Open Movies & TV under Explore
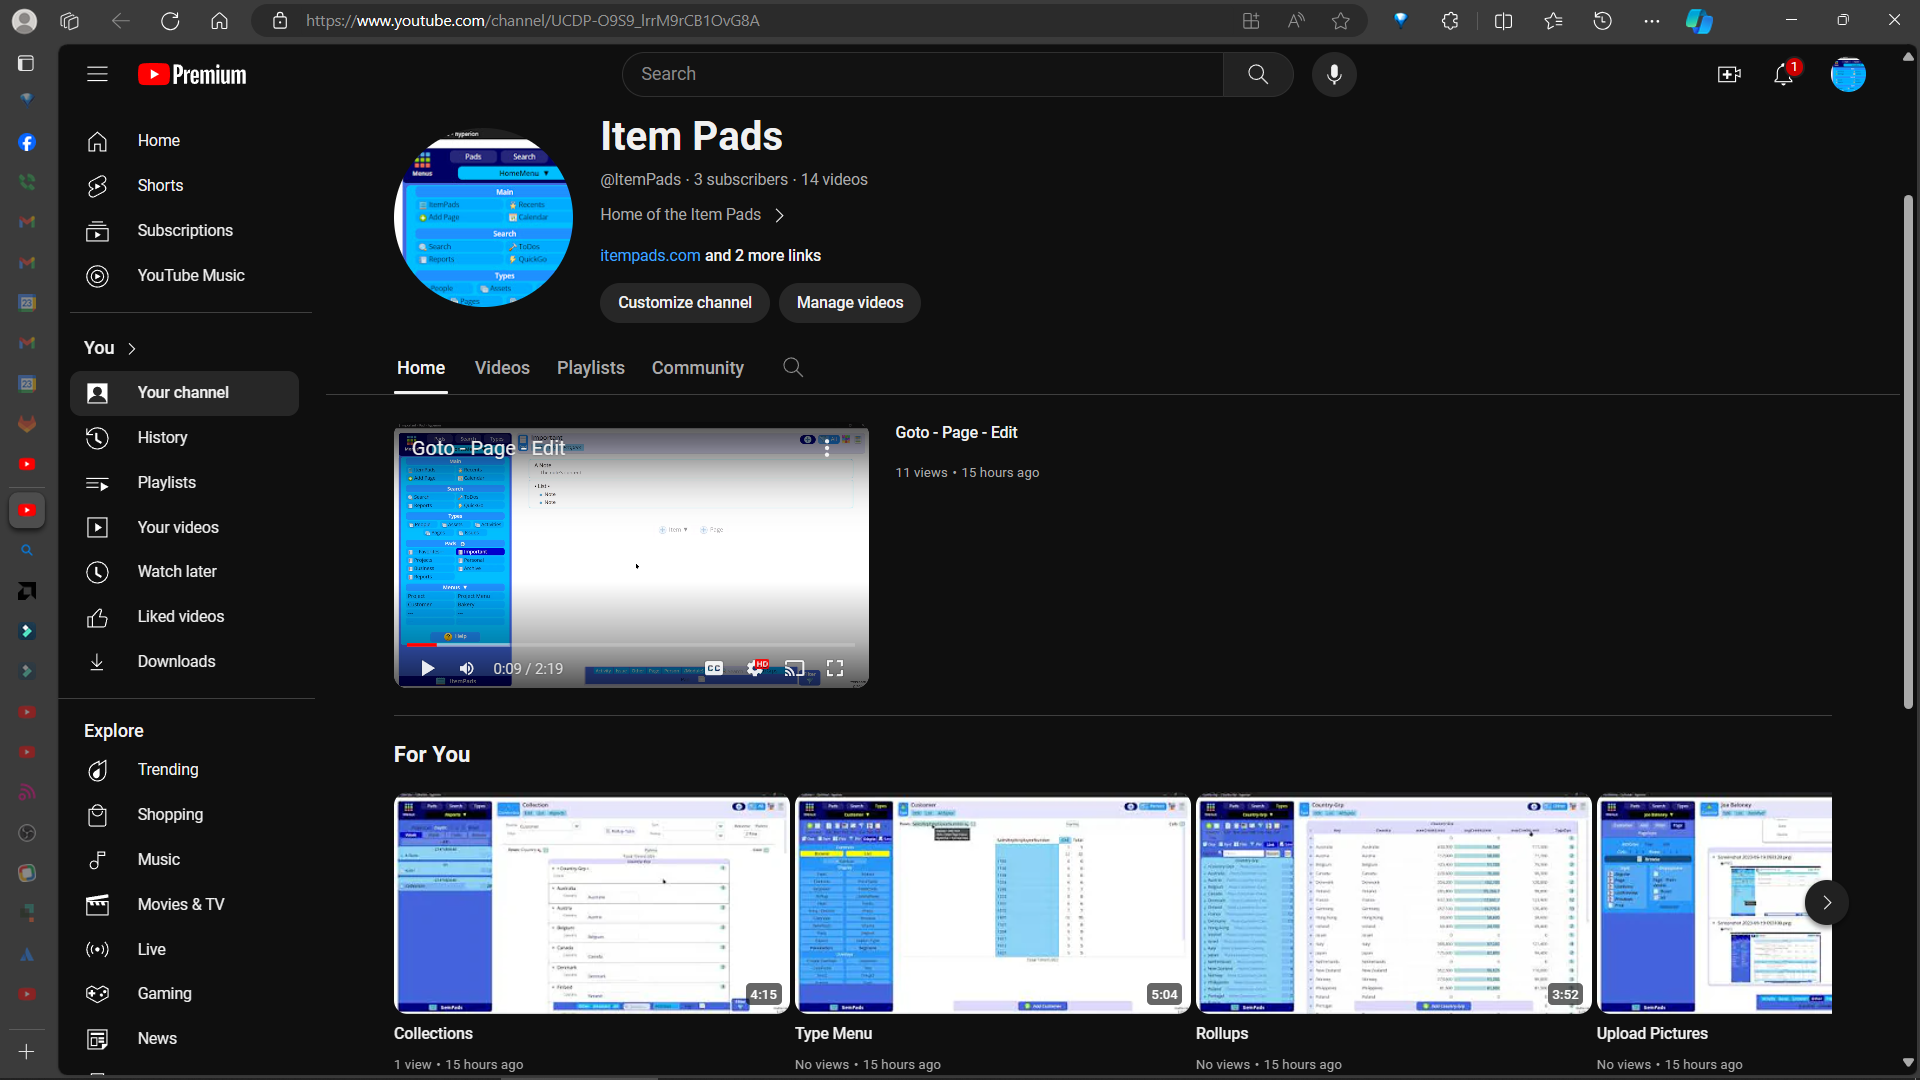 tap(184, 905)
